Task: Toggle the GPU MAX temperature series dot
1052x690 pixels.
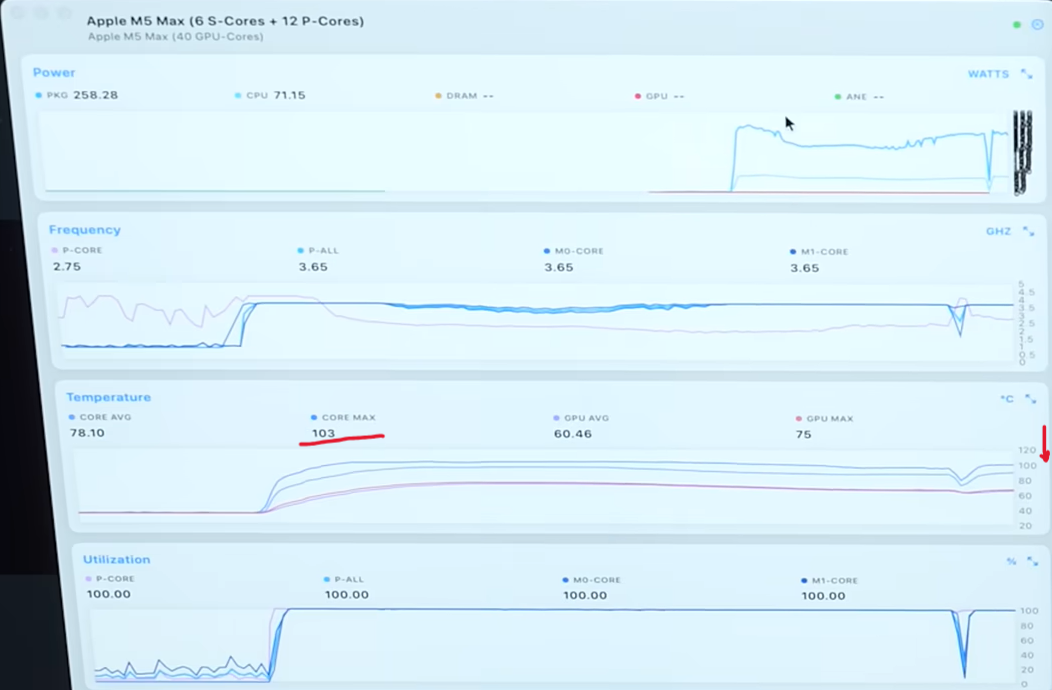Action: coord(798,419)
